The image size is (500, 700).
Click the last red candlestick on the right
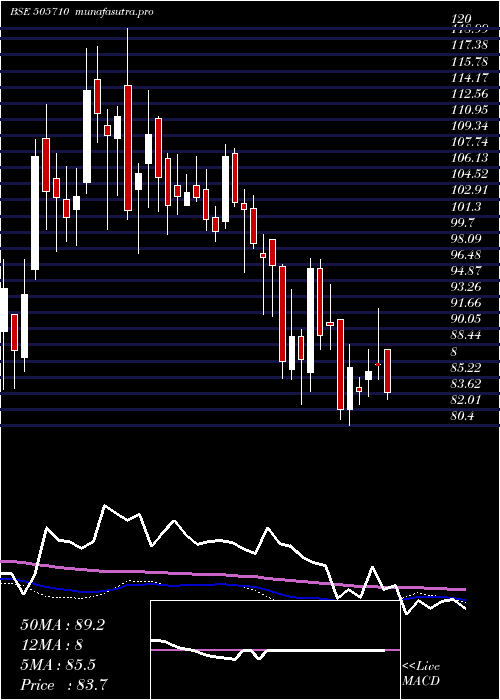(388, 371)
